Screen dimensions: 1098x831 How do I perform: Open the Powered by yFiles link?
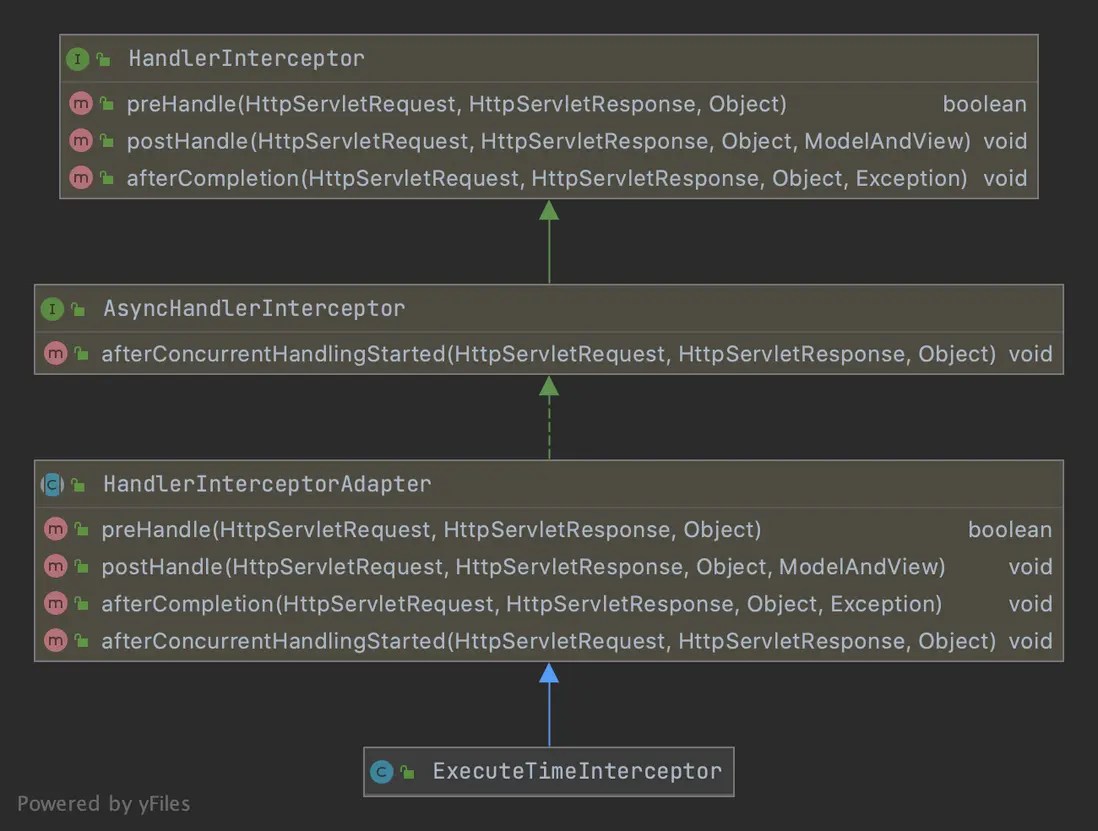point(101,803)
